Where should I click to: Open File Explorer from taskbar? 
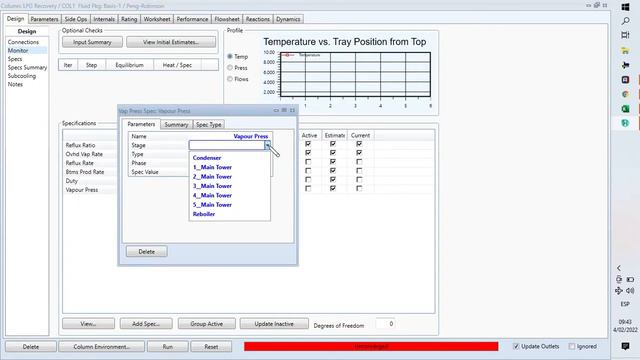pos(625,51)
